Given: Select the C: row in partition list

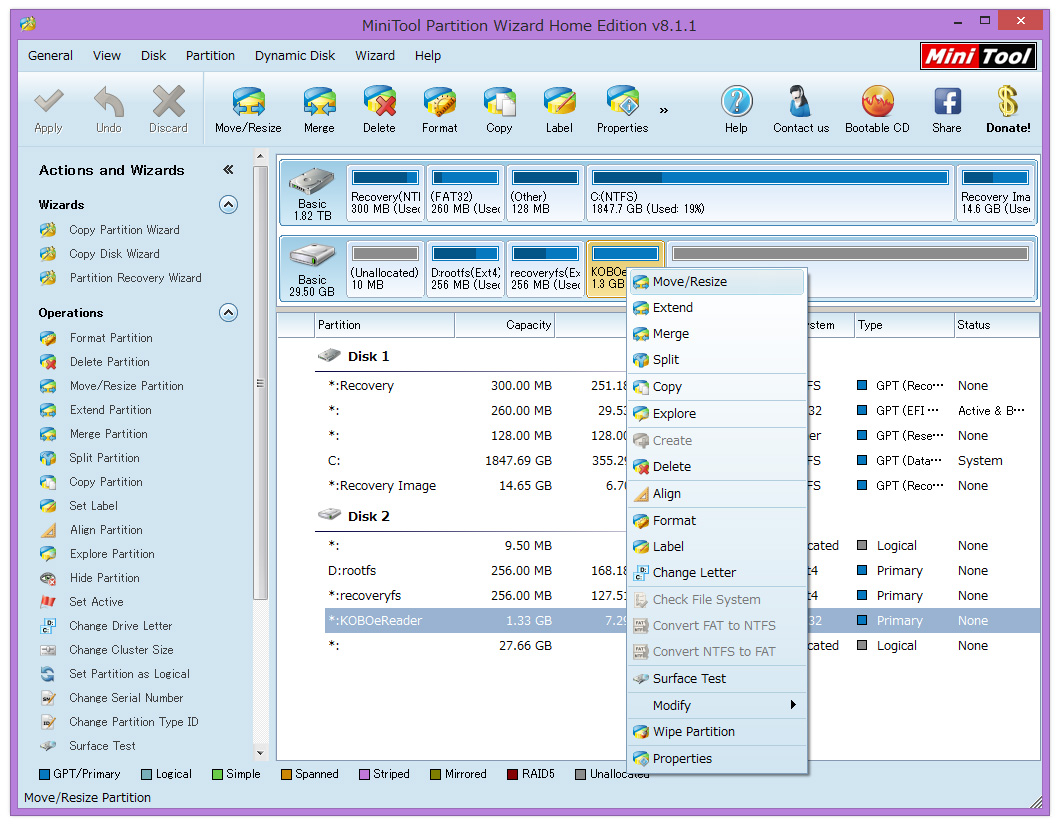Looking at the screenshot, I should point(681,461).
